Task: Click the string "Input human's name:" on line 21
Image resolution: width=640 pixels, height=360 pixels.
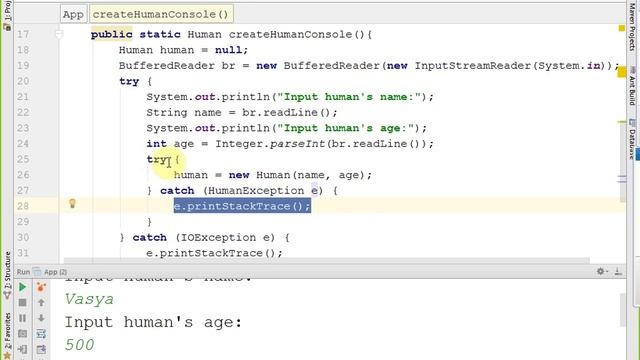Action: [349, 97]
